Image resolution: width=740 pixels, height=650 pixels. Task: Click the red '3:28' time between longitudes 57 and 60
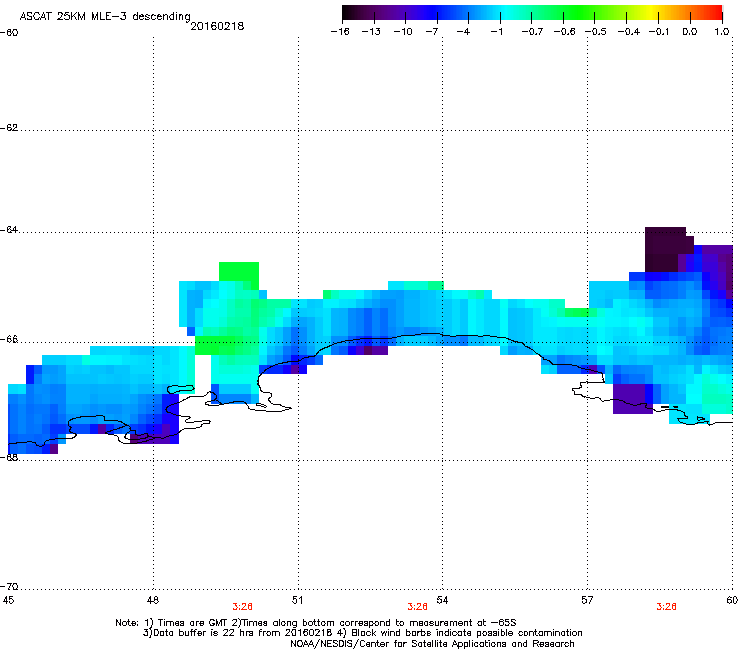(666, 607)
